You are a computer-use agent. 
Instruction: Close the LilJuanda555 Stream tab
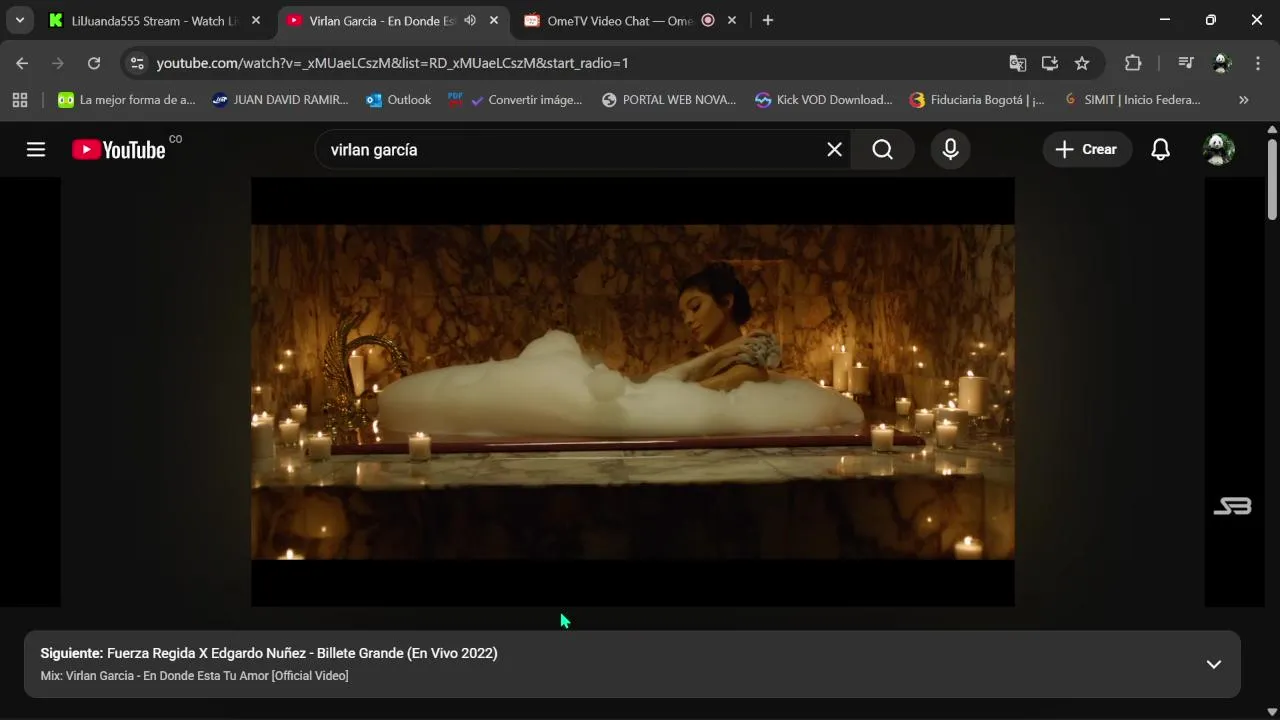(256, 20)
